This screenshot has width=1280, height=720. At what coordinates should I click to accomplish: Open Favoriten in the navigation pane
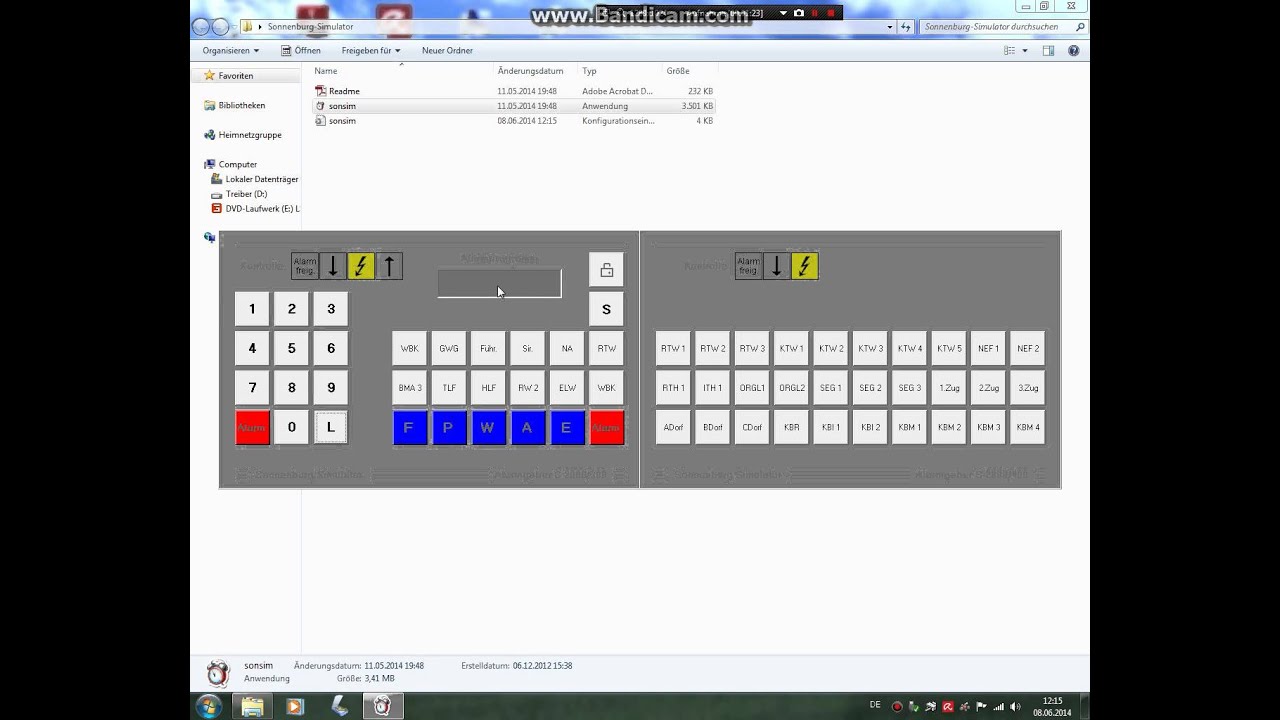[235, 76]
